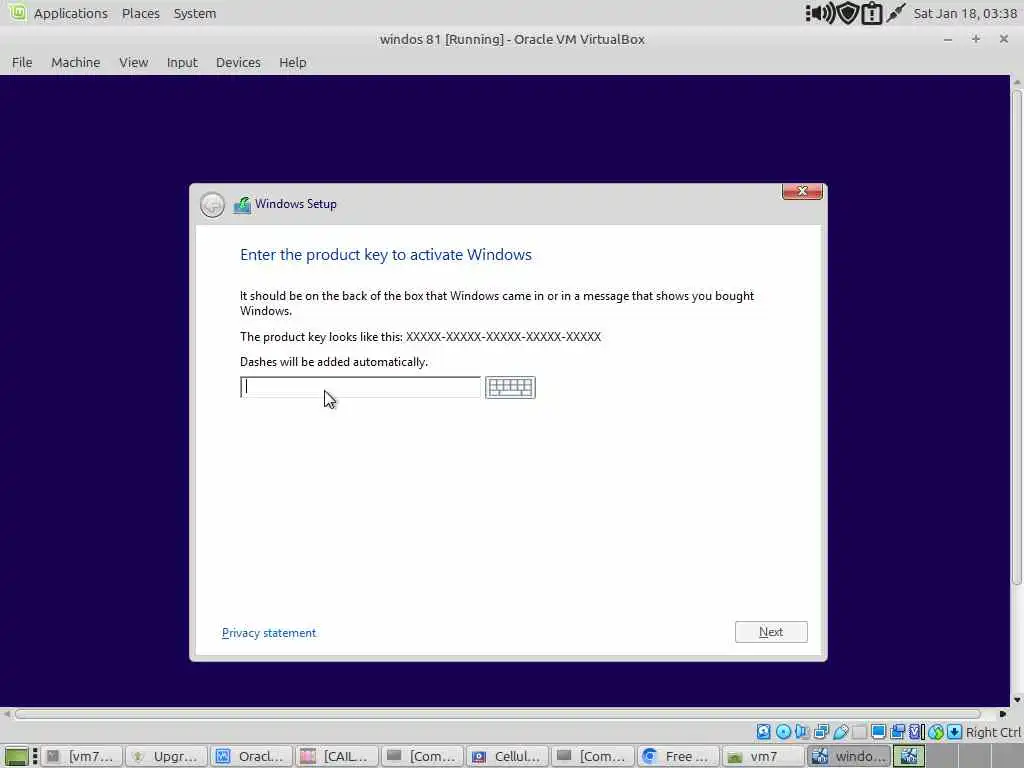Open the Input menu
The width and height of the screenshot is (1024, 768).
[182, 62]
